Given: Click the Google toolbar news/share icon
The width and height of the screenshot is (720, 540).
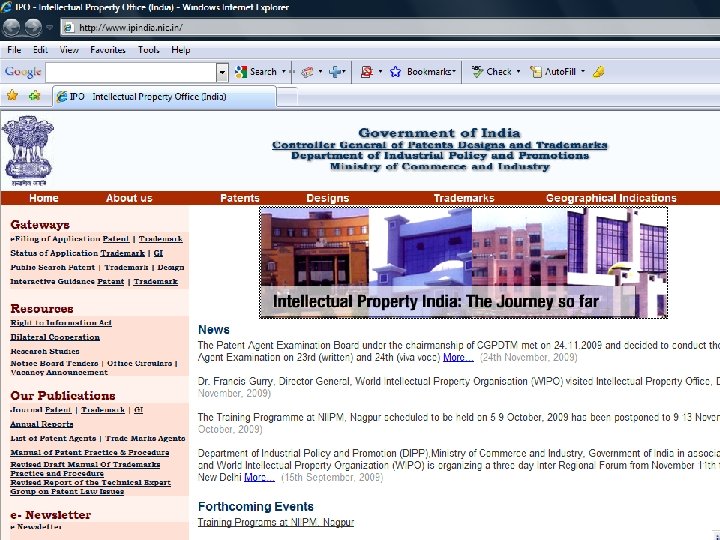Looking at the screenshot, I should pos(307,72).
